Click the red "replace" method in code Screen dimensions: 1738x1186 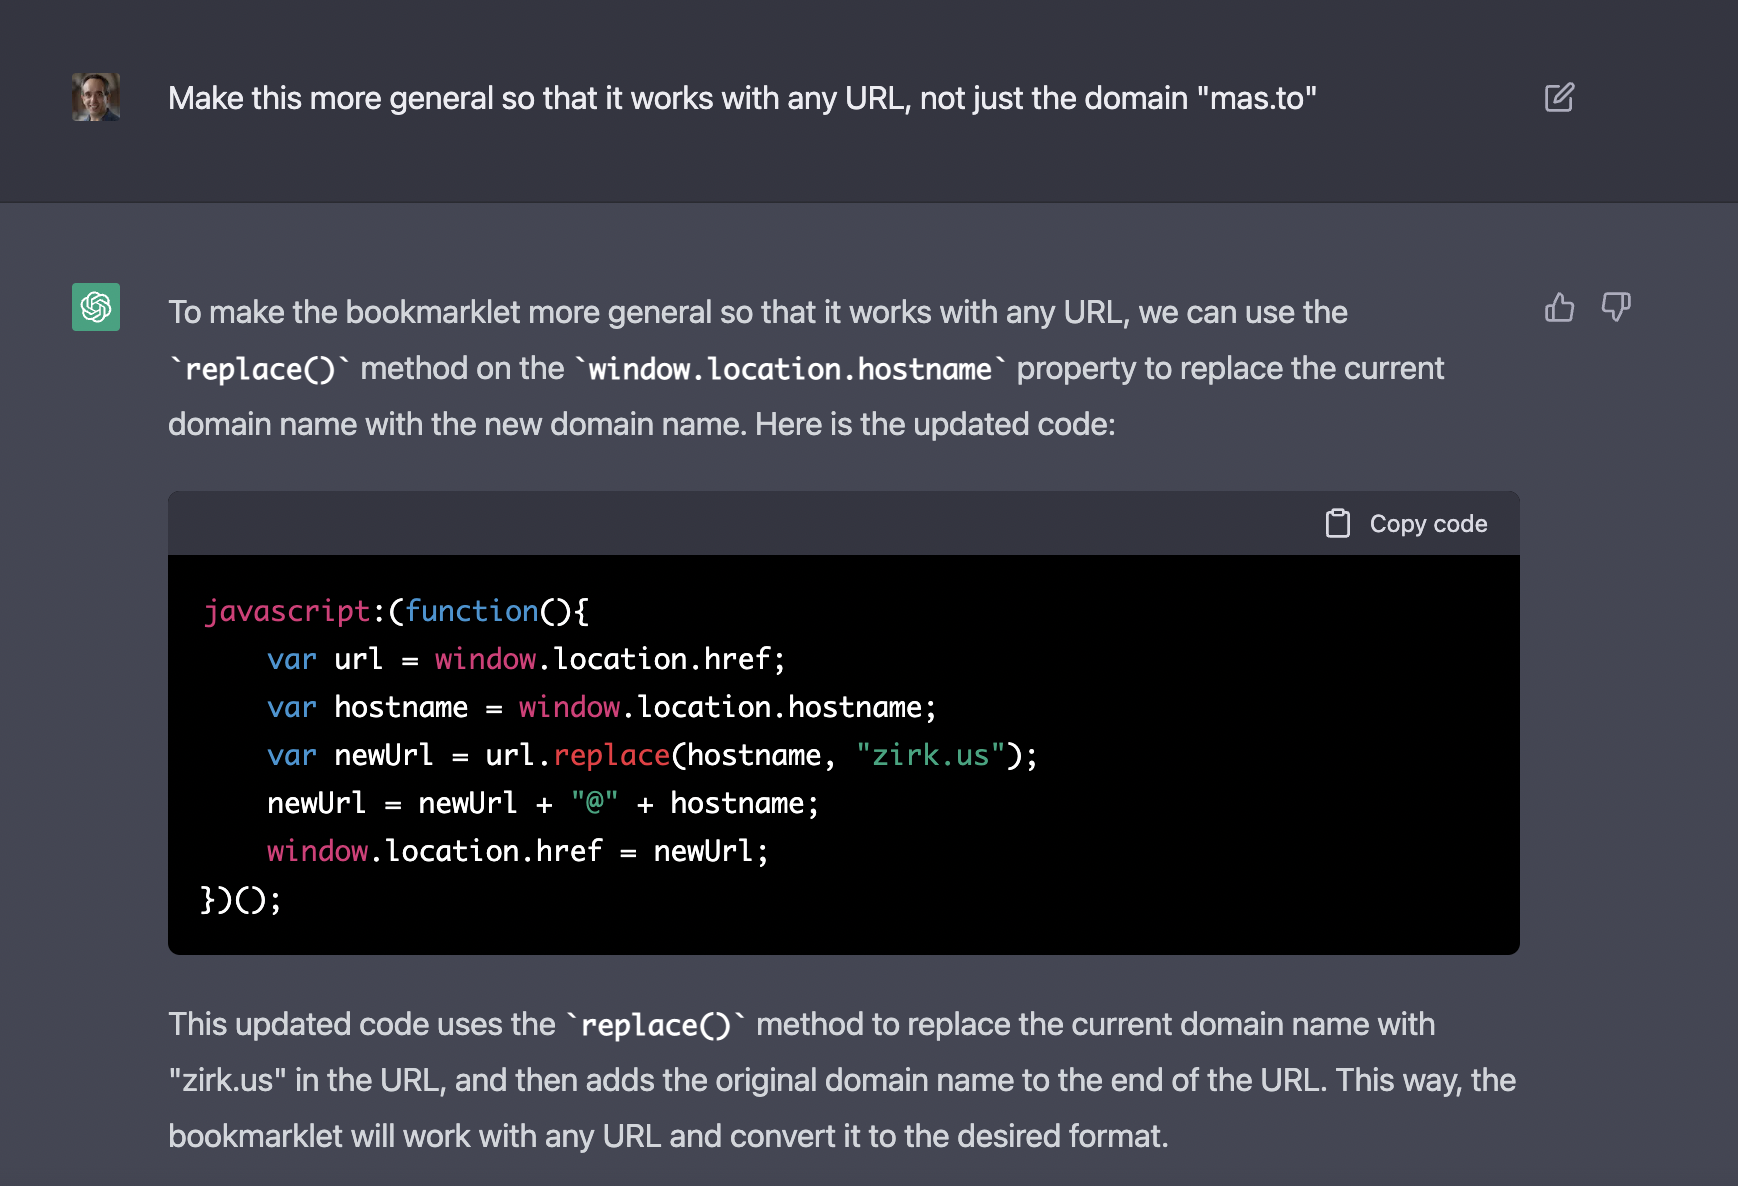(611, 755)
